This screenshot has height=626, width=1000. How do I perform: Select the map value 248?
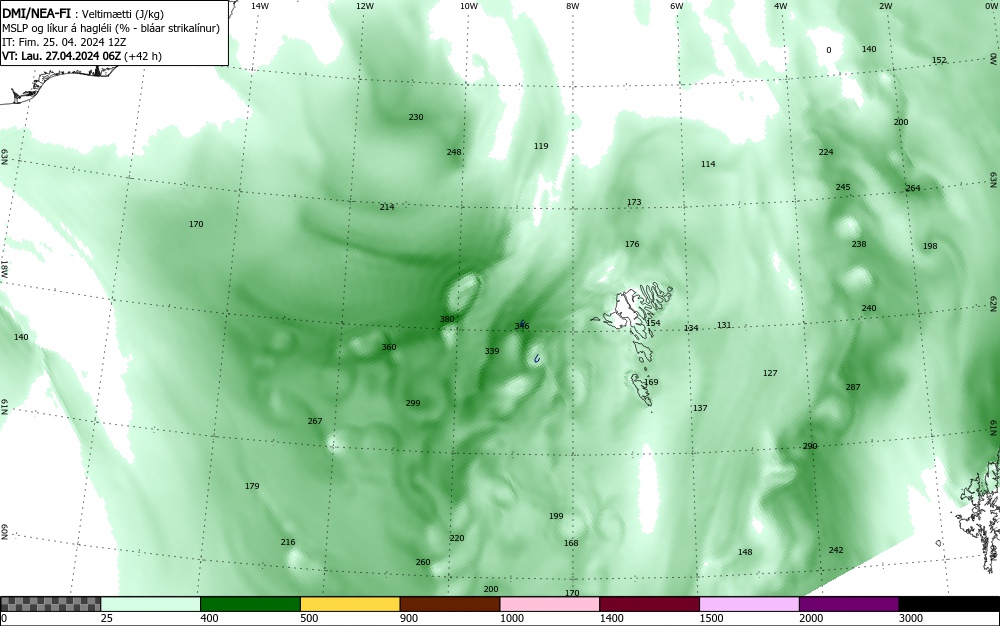coord(454,152)
